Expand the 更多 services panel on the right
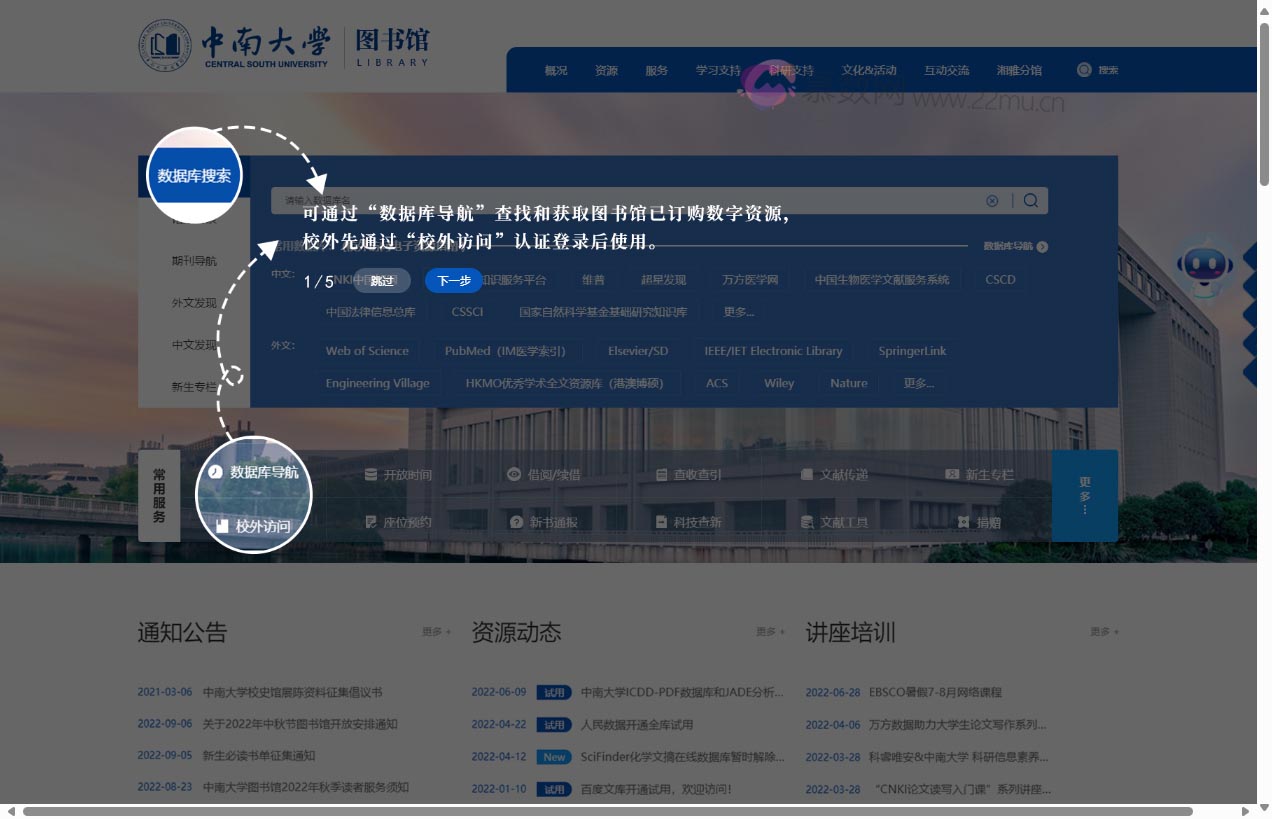The image size is (1272, 819). (1085, 495)
